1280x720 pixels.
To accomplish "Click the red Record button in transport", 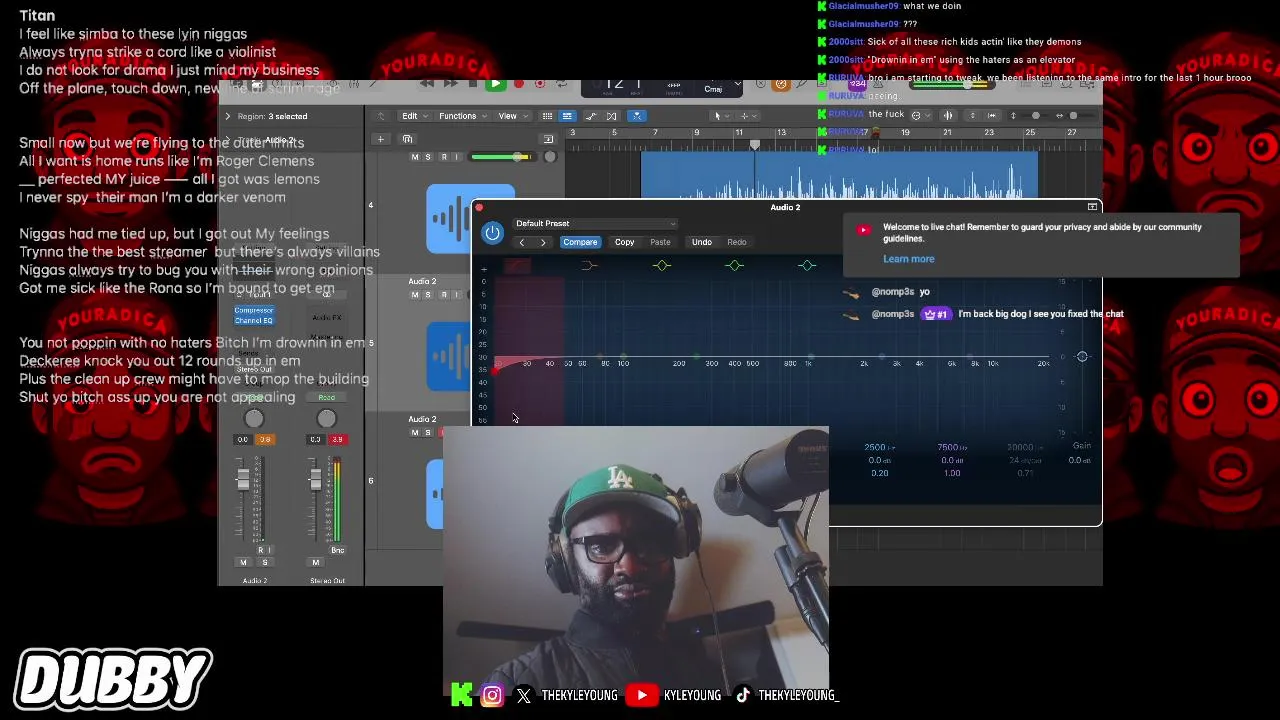I will pyautogui.click(x=519, y=84).
